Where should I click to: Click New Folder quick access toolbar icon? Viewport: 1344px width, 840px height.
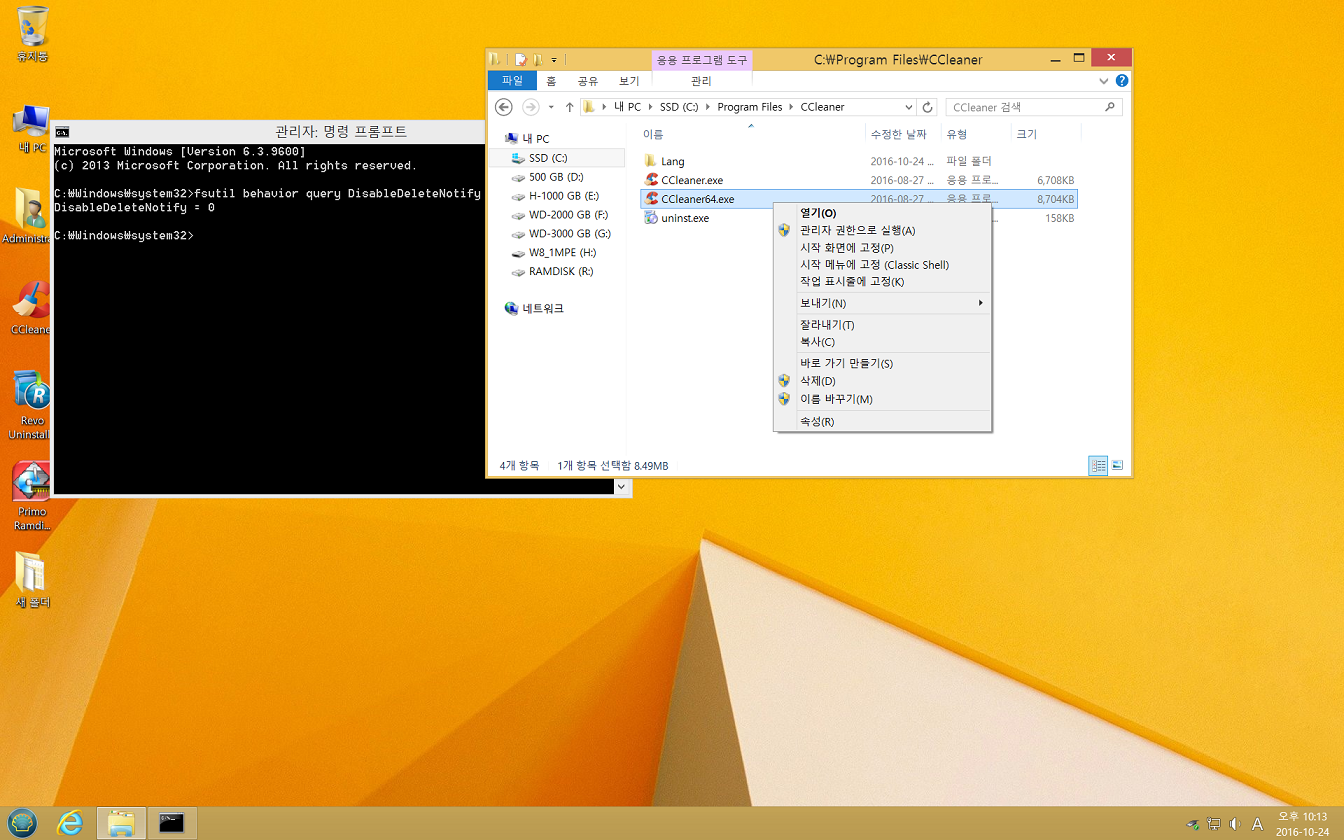(x=537, y=59)
